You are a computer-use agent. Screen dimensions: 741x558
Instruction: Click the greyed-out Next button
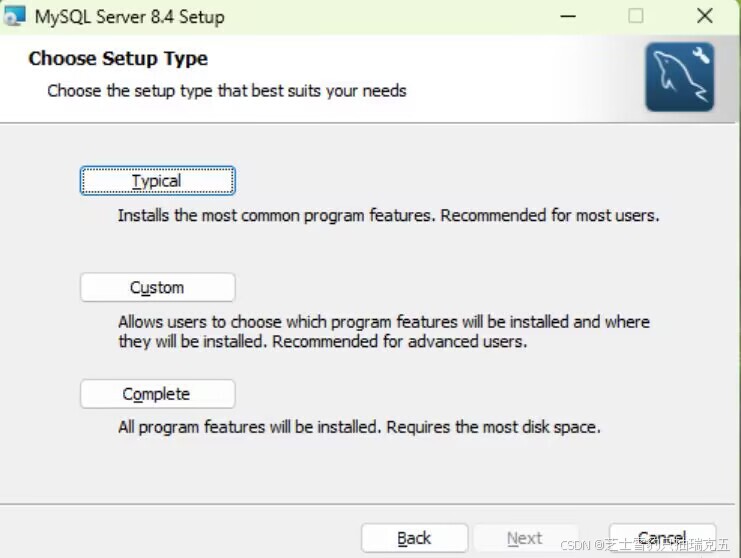pyautogui.click(x=525, y=538)
